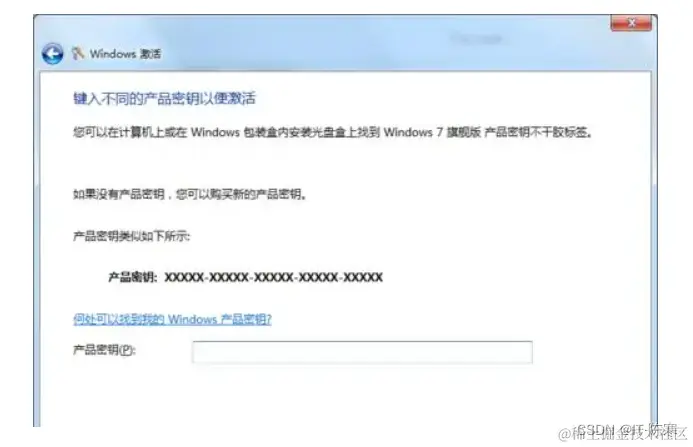
Task: Click the 产品密钥(P): field label
Action: coord(104,350)
